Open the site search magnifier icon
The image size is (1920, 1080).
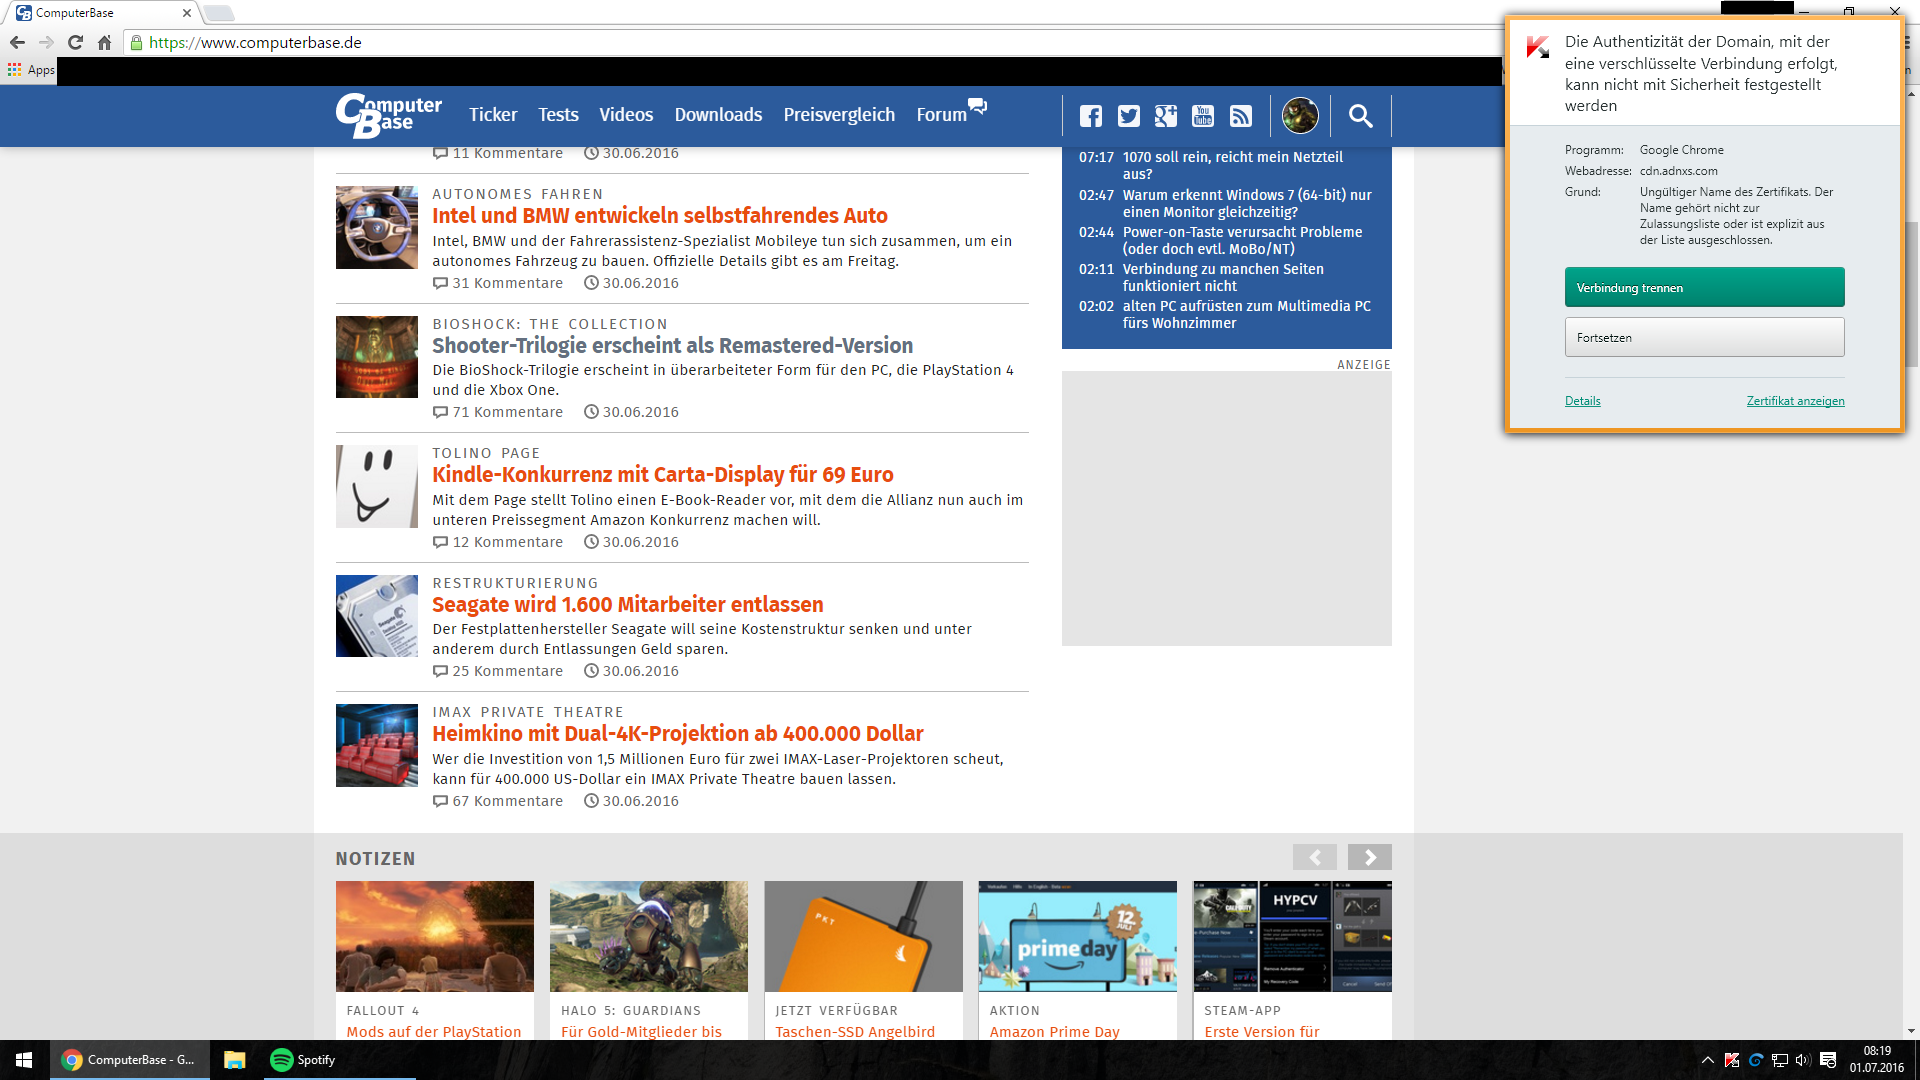click(x=1360, y=116)
